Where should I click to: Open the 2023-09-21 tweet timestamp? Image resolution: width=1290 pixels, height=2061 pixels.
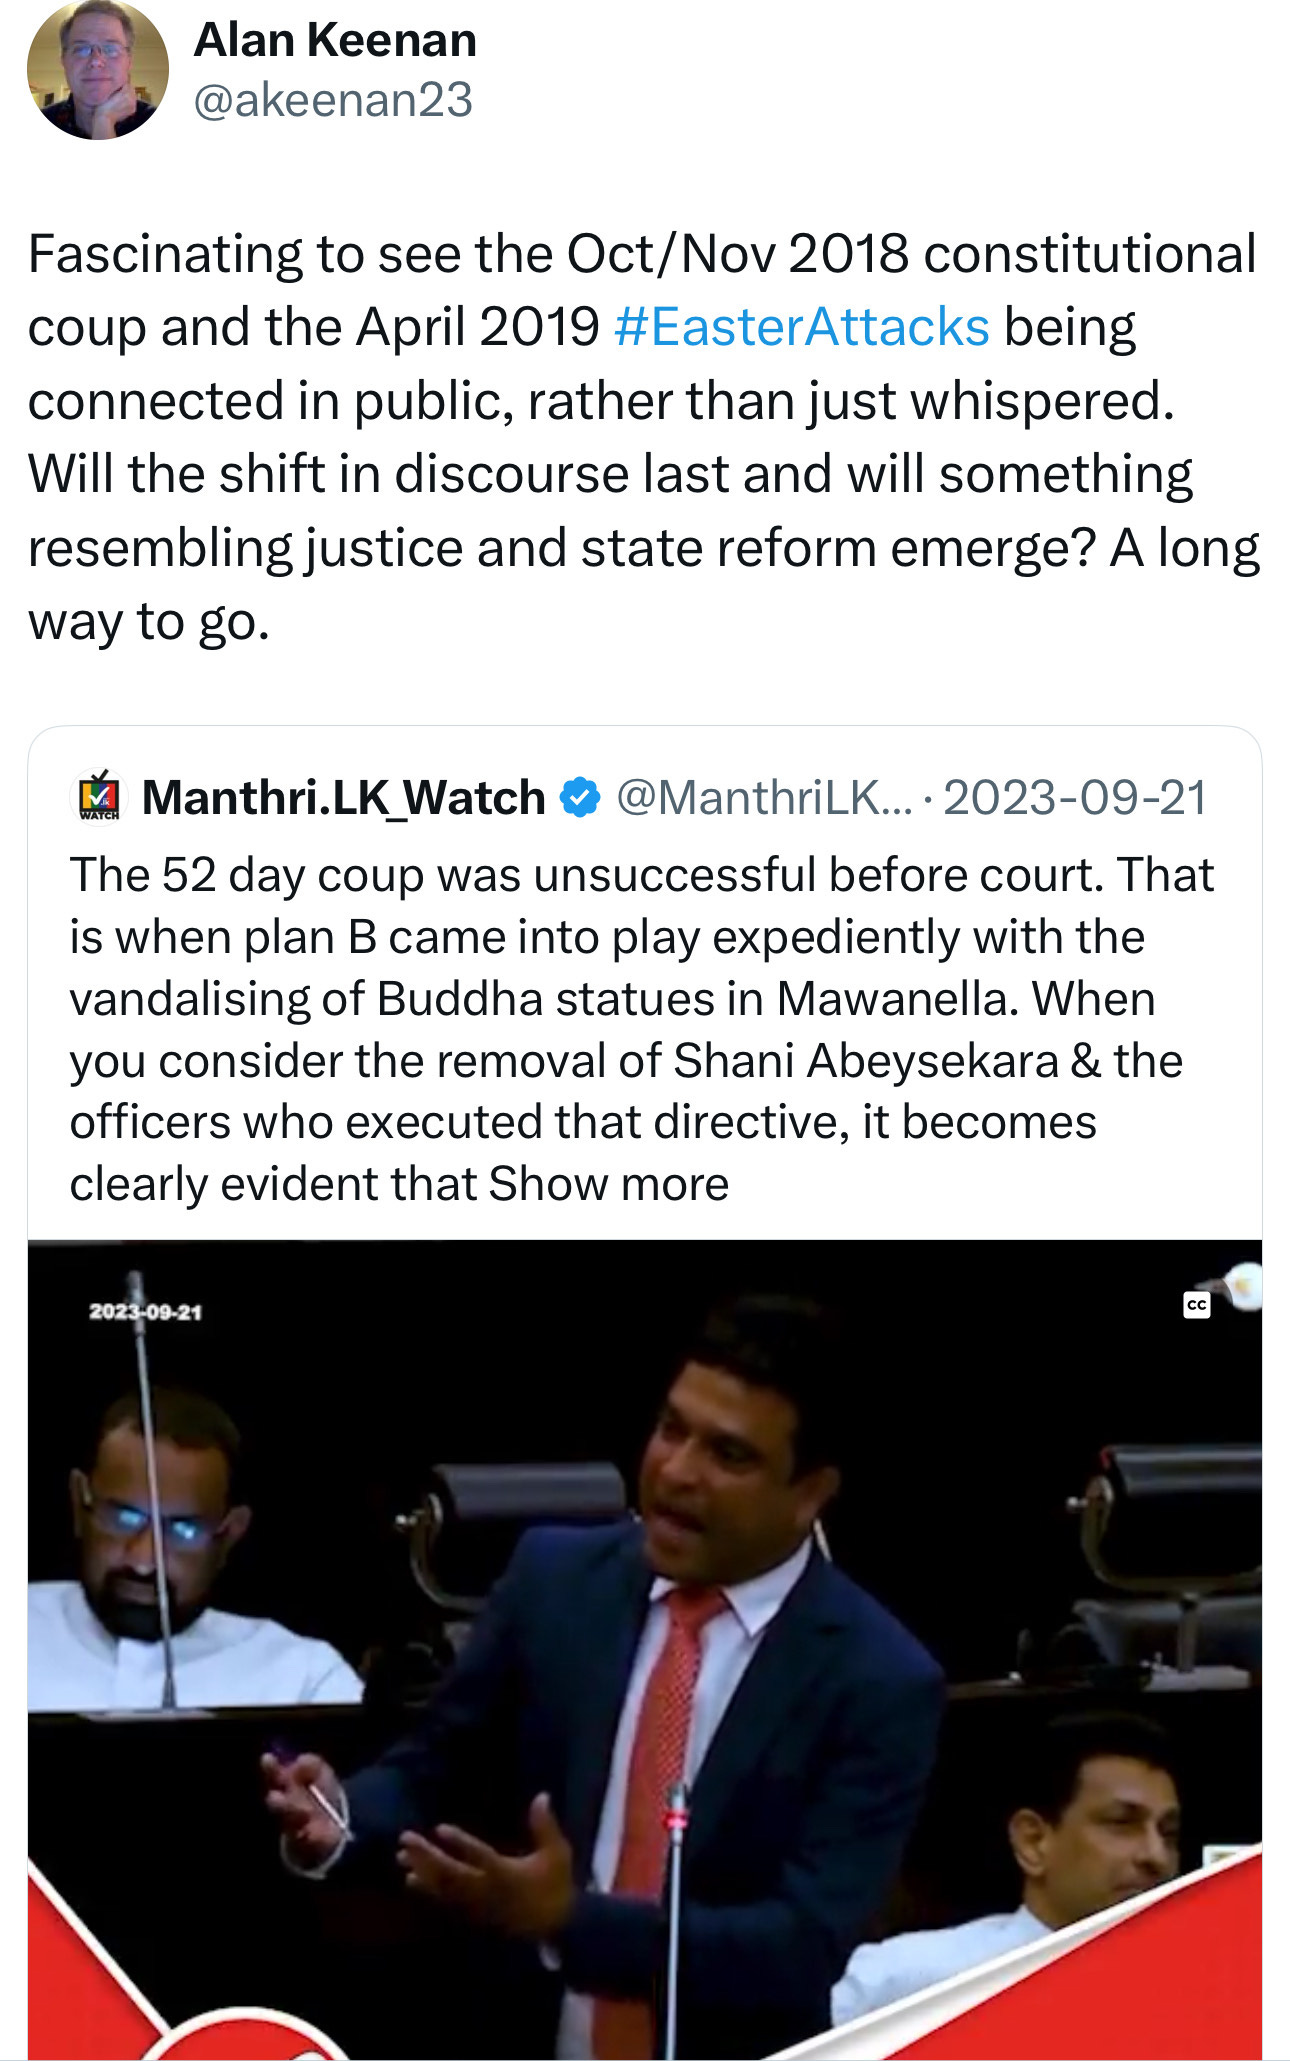[x=1075, y=798]
